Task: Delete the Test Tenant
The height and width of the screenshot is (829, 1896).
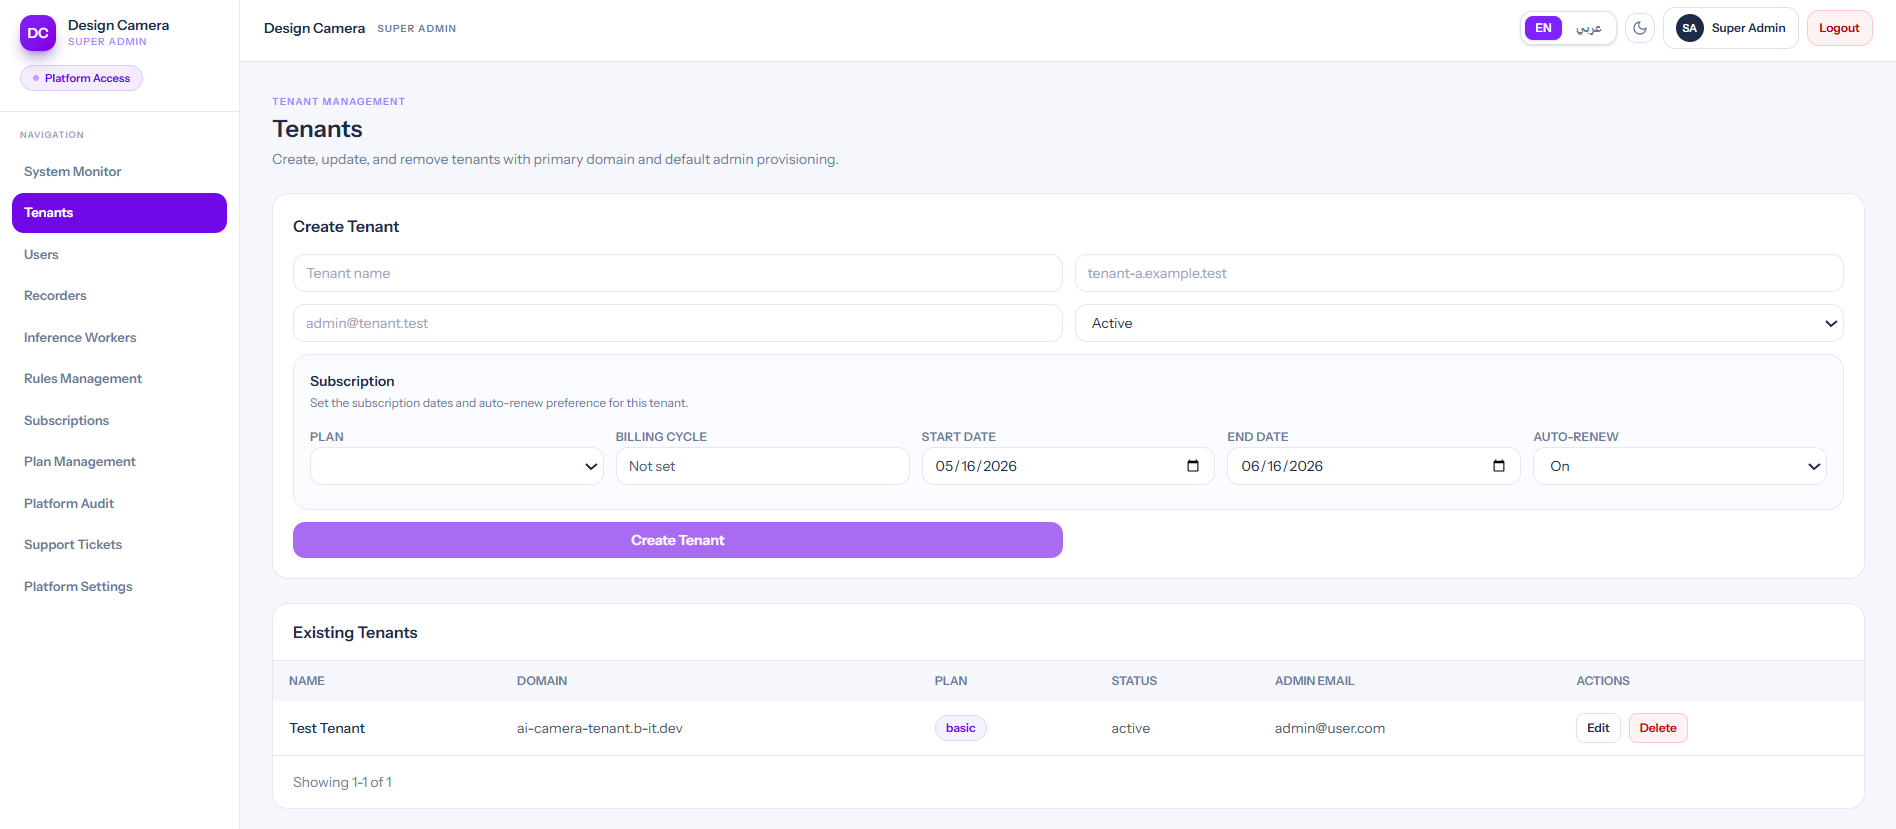Action: [1657, 728]
